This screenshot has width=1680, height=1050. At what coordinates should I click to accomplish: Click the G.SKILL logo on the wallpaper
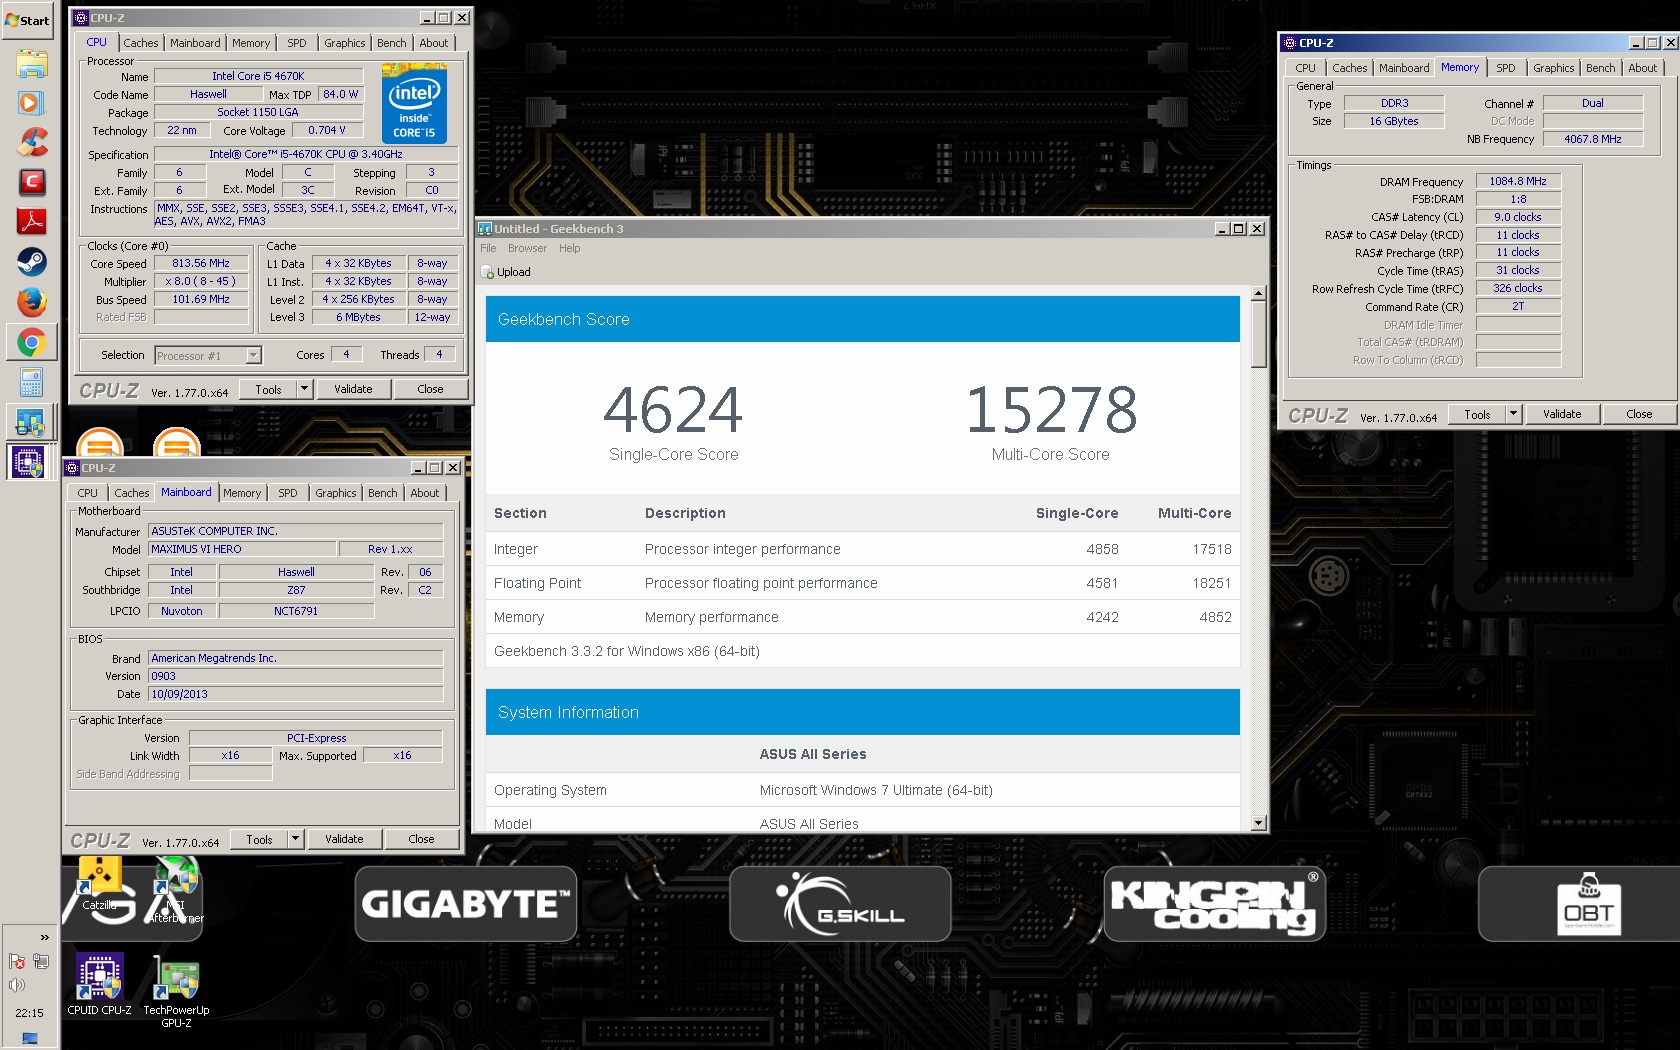point(840,904)
